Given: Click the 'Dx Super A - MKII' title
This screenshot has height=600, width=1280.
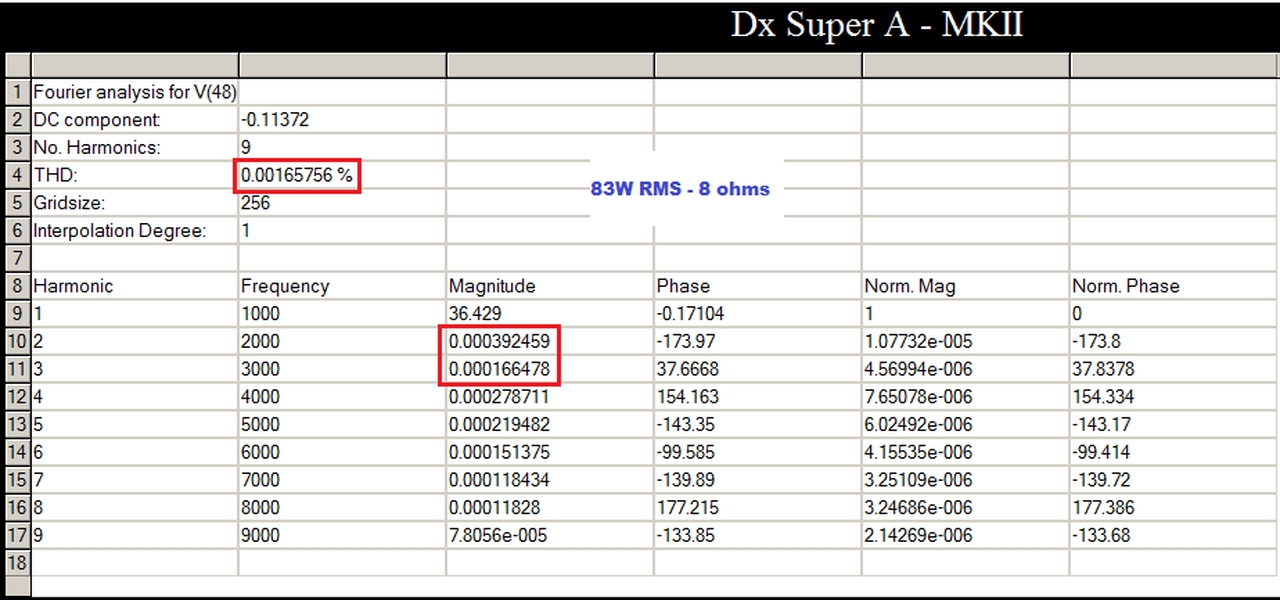Looking at the screenshot, I should (877, 25).
